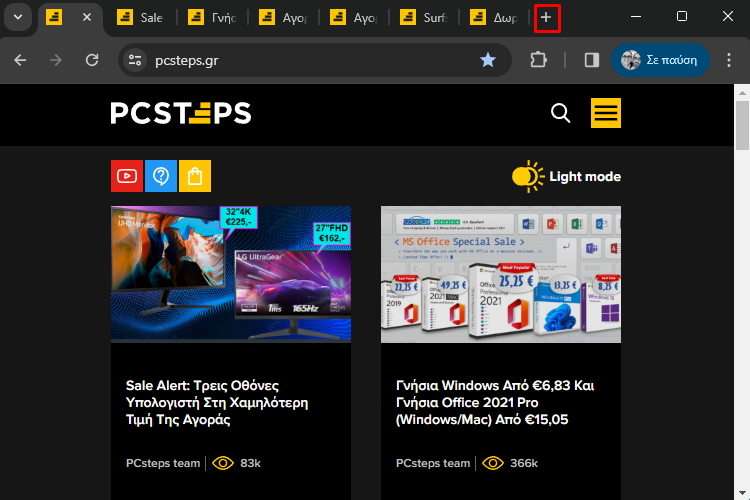
Task: Click the 83k views eye icon
Action: (x=222, y=463)
